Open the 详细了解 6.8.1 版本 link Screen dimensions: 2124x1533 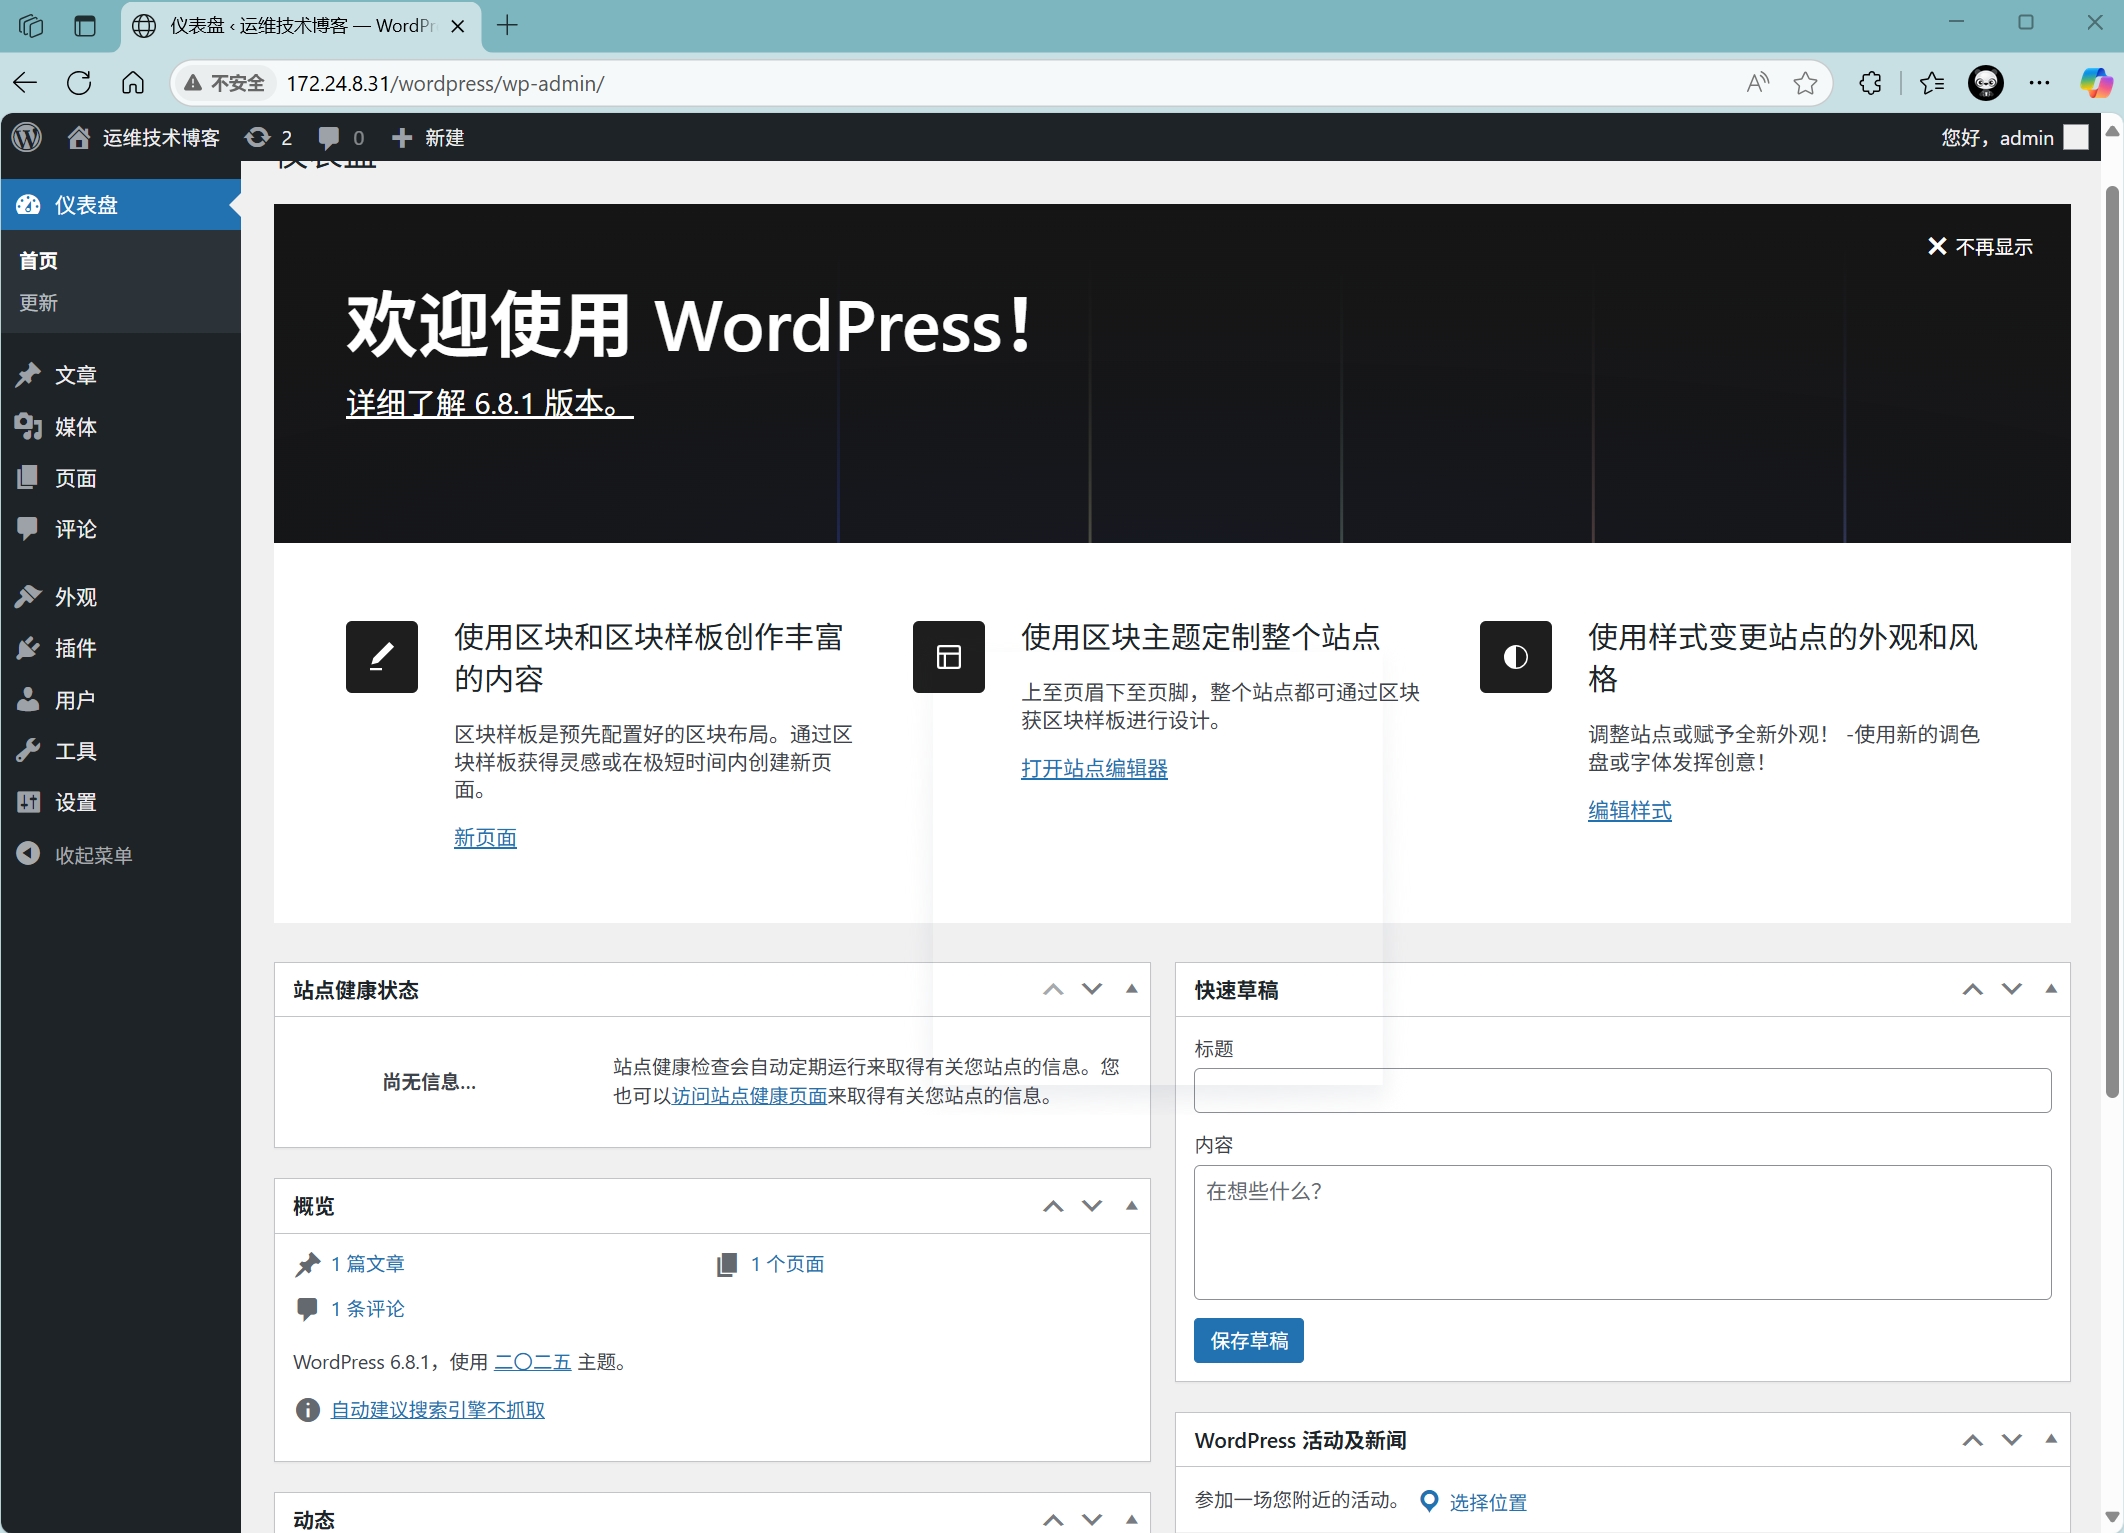point(489,402)
